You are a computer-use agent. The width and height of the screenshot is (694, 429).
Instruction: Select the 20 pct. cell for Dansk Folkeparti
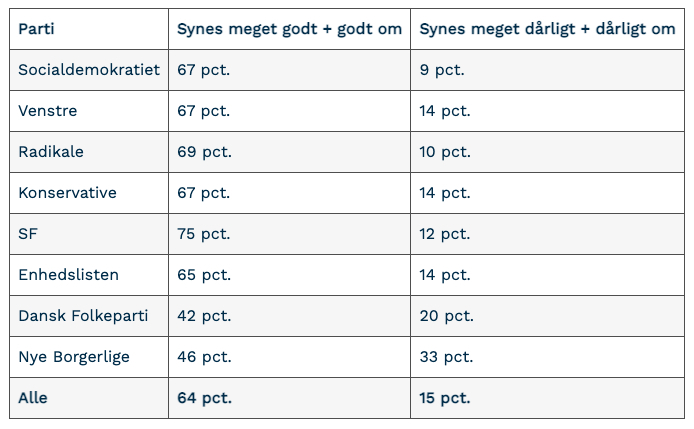[x=447, y=316]
